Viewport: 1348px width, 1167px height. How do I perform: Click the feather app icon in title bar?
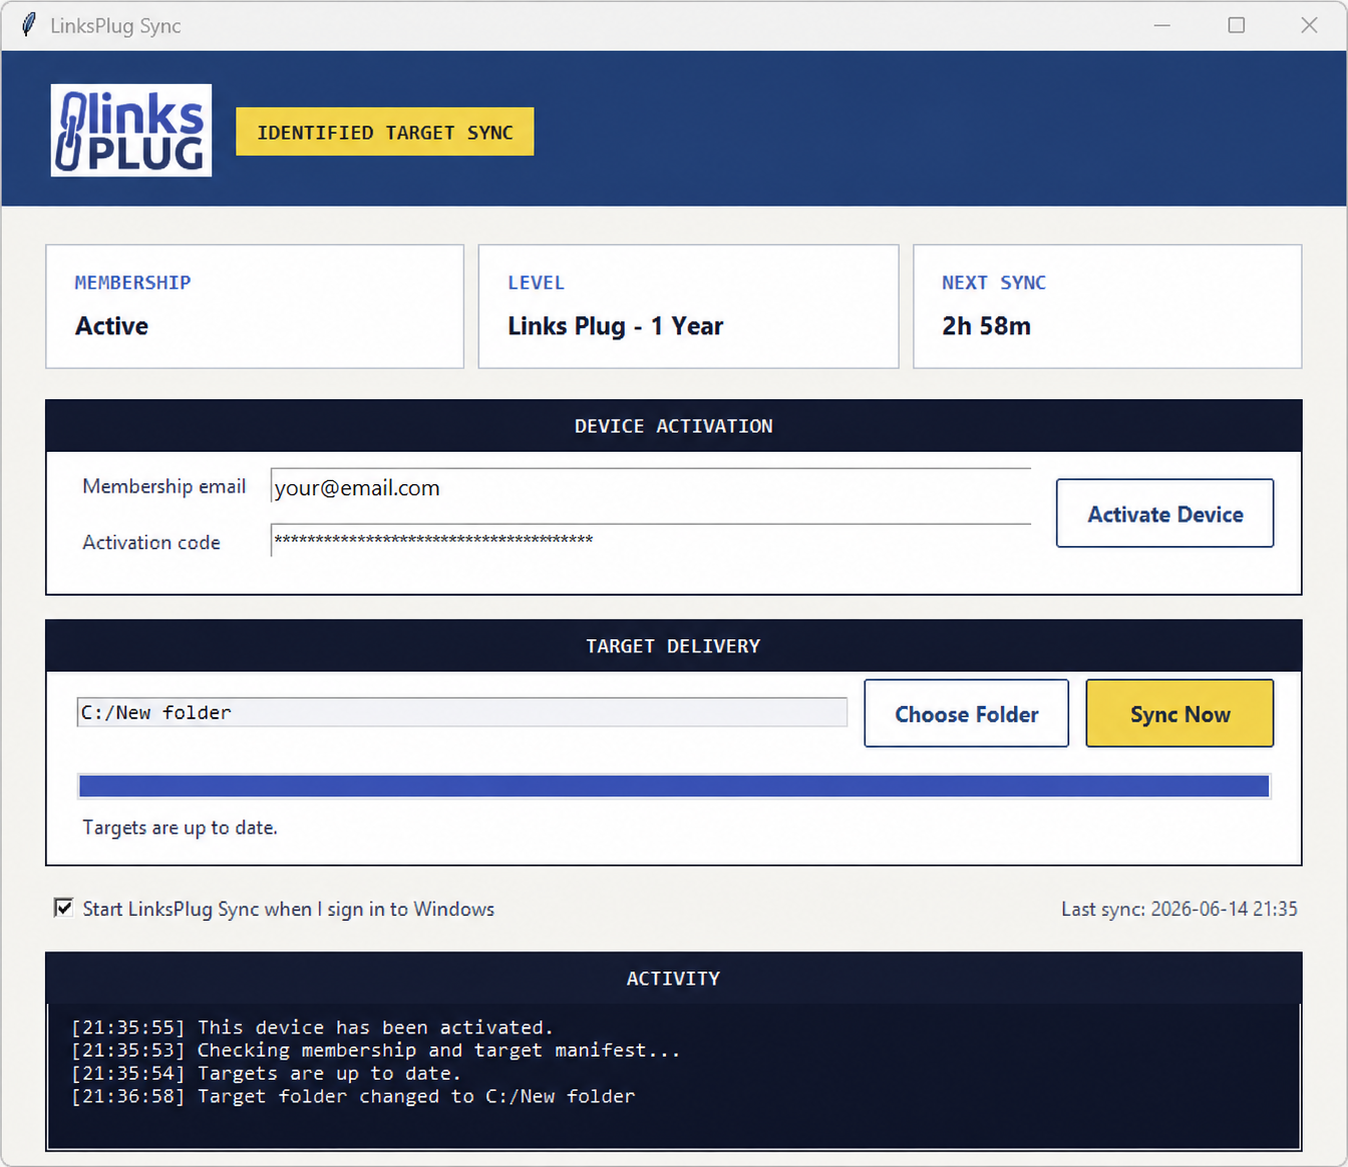pyautogui.click(x=29, y=25)
